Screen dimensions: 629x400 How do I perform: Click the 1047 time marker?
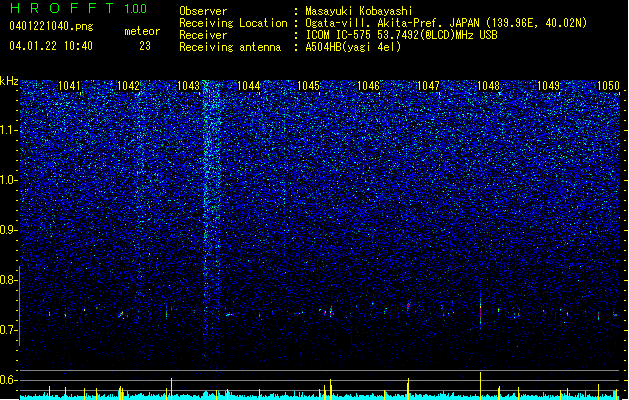428,86
